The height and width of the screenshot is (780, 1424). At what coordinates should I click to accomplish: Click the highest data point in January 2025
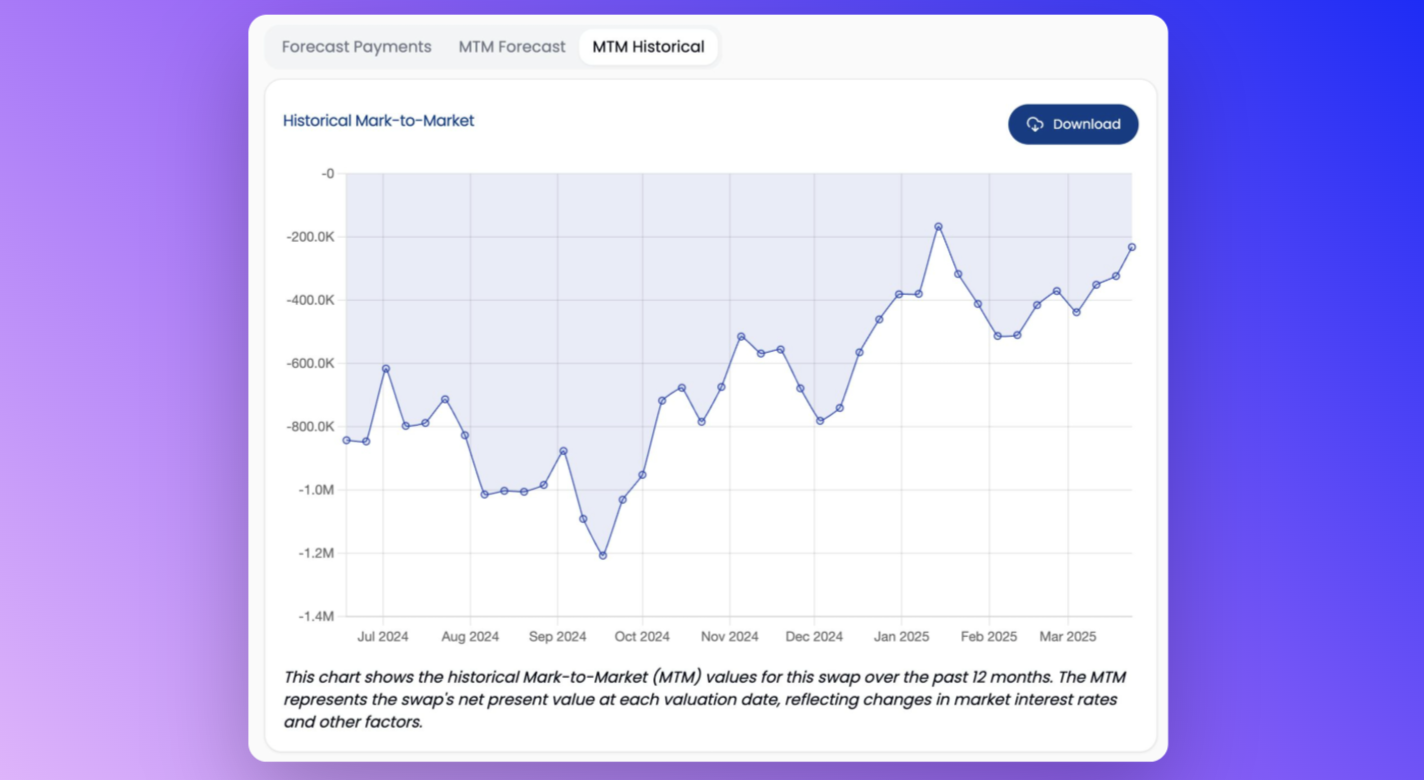(938, 227)
